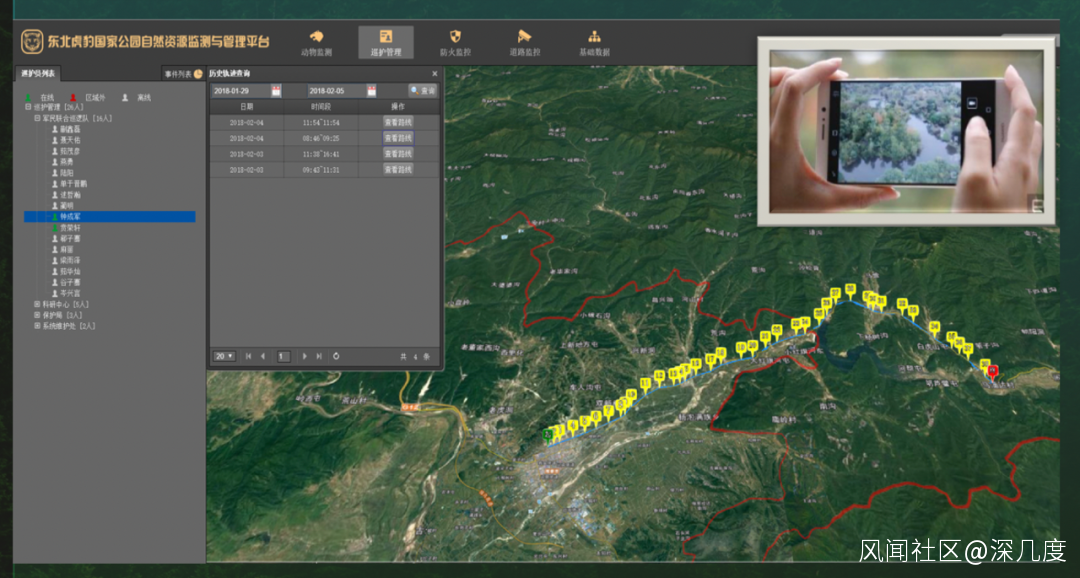Jump to first page of track results

249,356
